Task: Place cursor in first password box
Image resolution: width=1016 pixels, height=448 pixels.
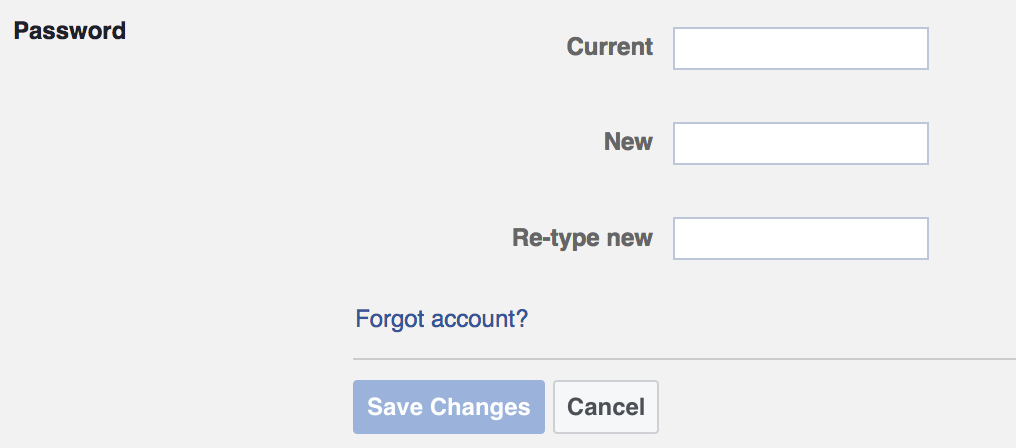Action: tap(800, 49)
